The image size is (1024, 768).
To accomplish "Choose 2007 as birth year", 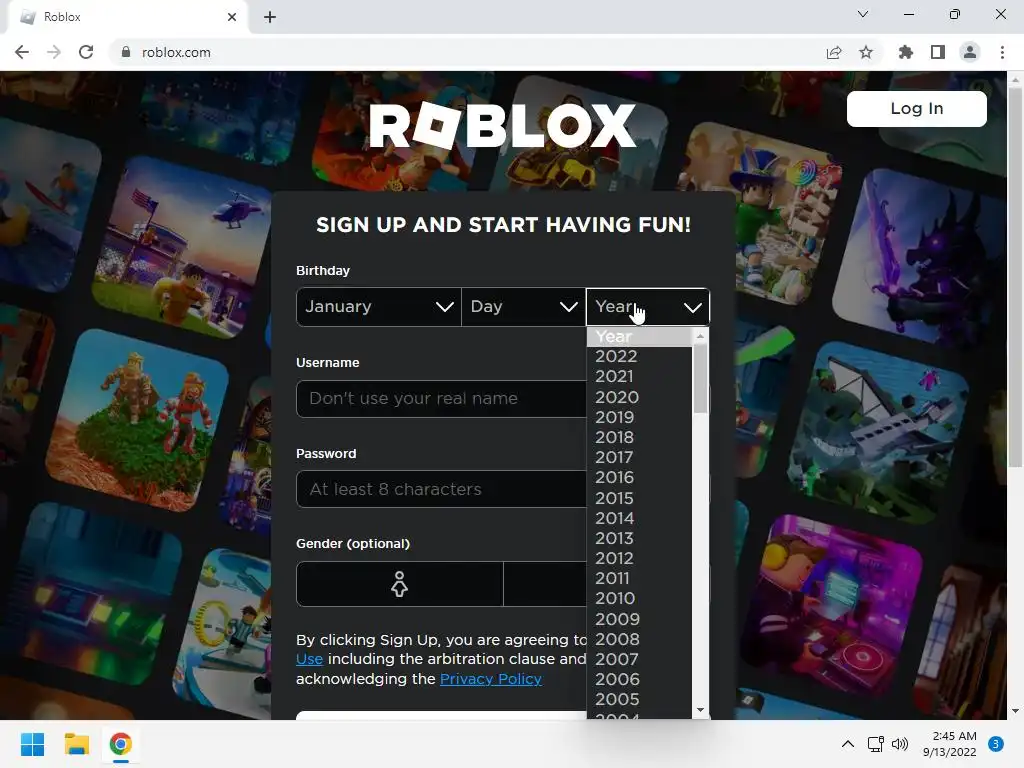I will click(x=639, y=660).
